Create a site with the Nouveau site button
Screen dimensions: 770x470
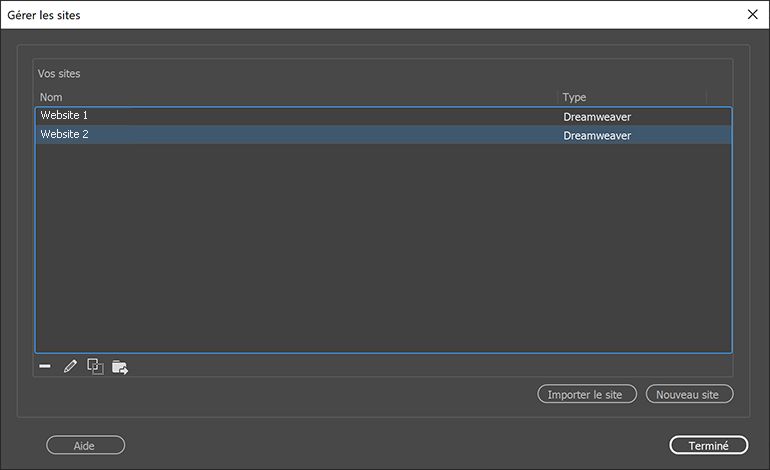[689, 394]
